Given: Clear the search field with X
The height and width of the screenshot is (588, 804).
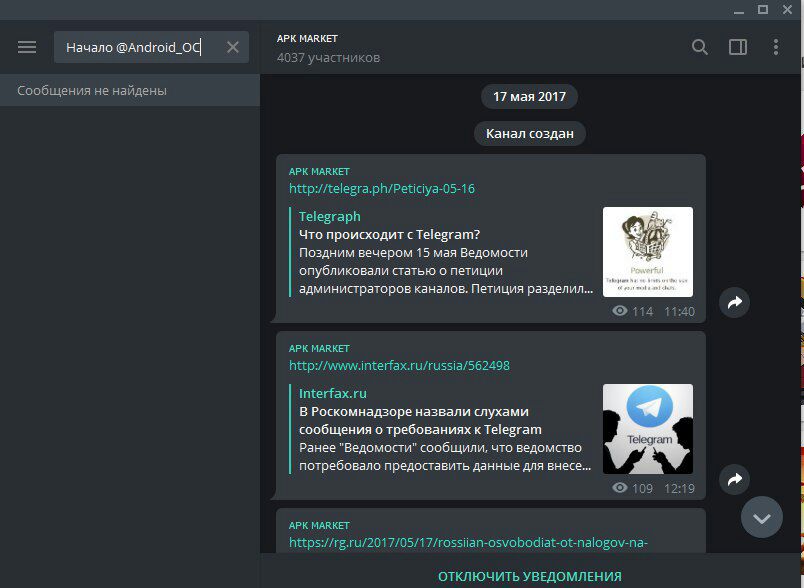Looking at the screenshot, I should pyautogui.click(x=233, y=47).
